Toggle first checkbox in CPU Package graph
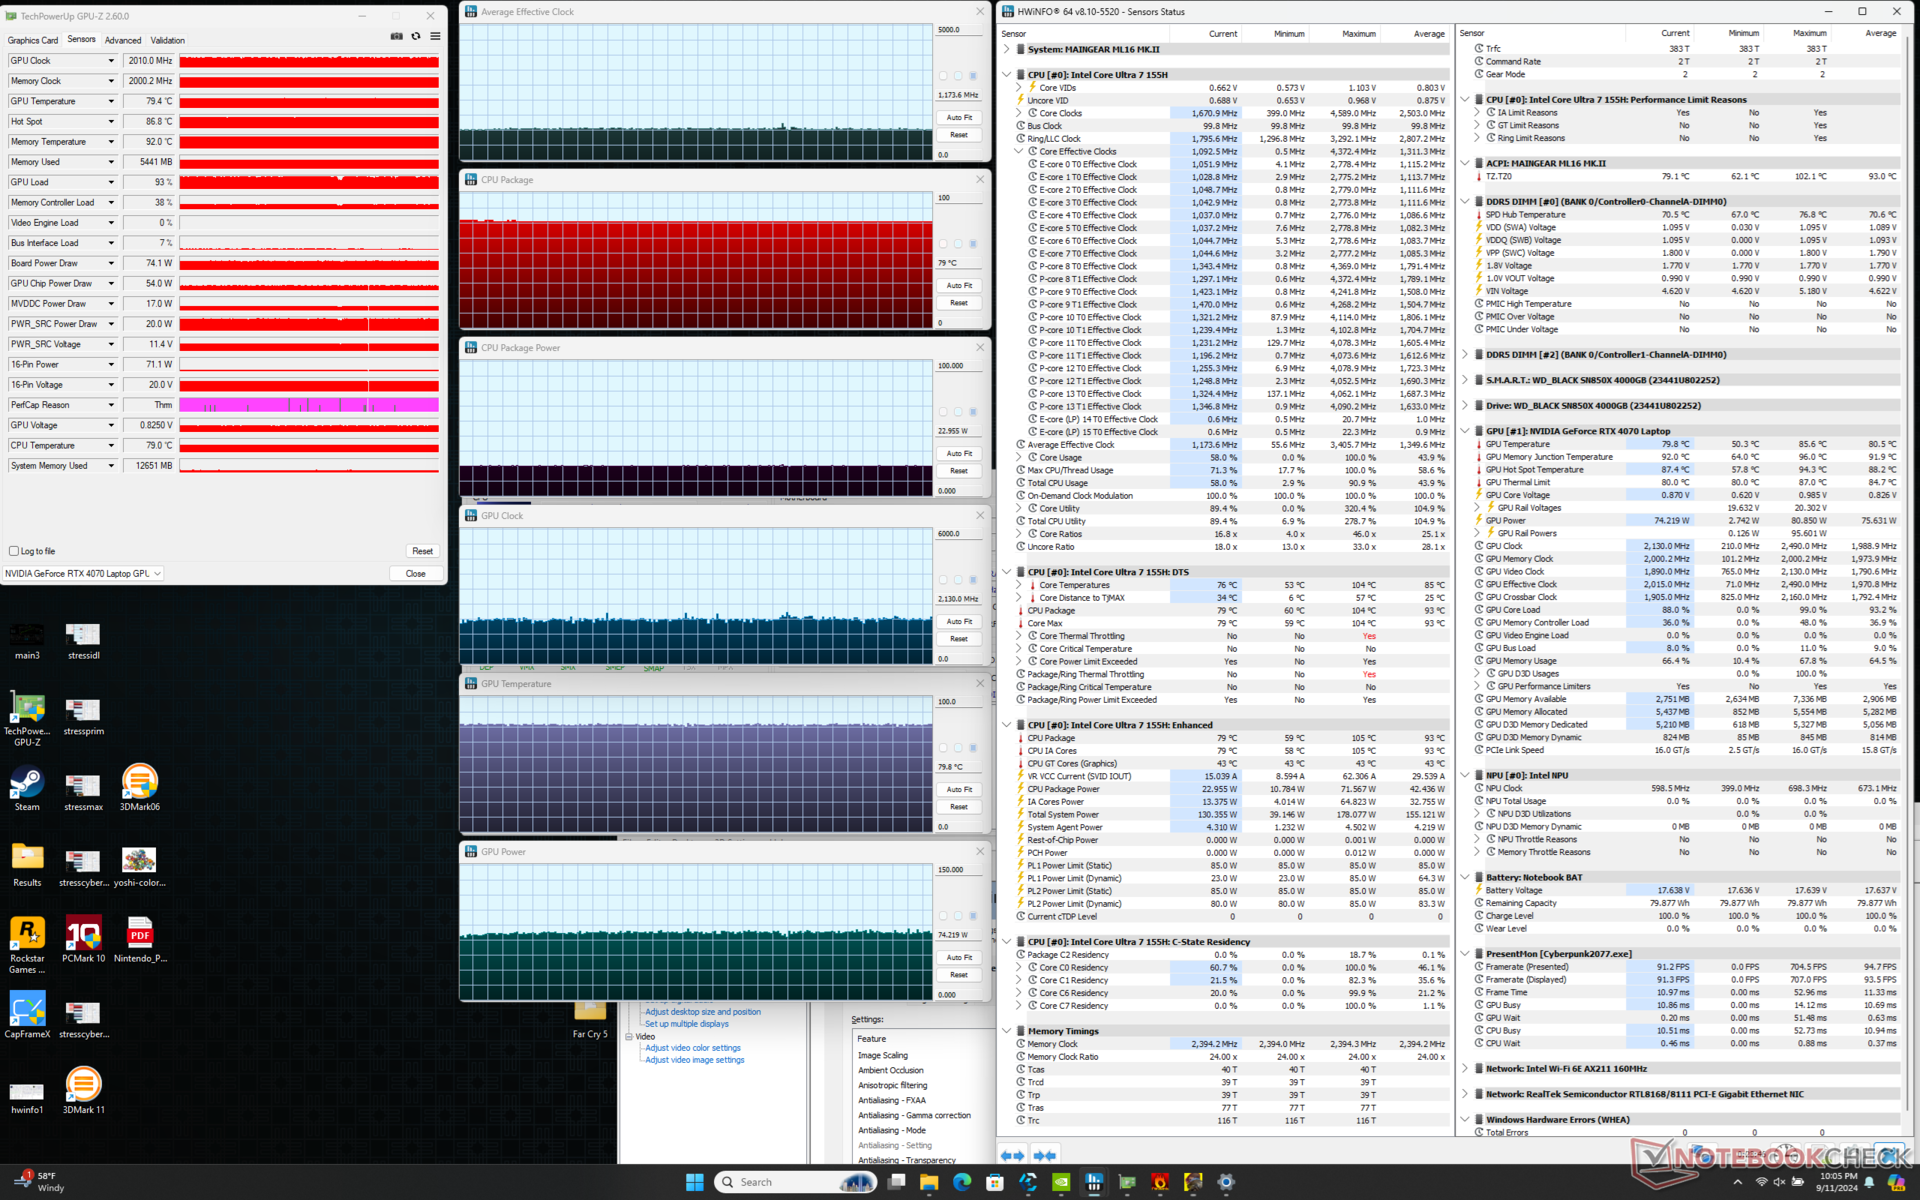The image size is (1920, 1200). click(942, 244)
